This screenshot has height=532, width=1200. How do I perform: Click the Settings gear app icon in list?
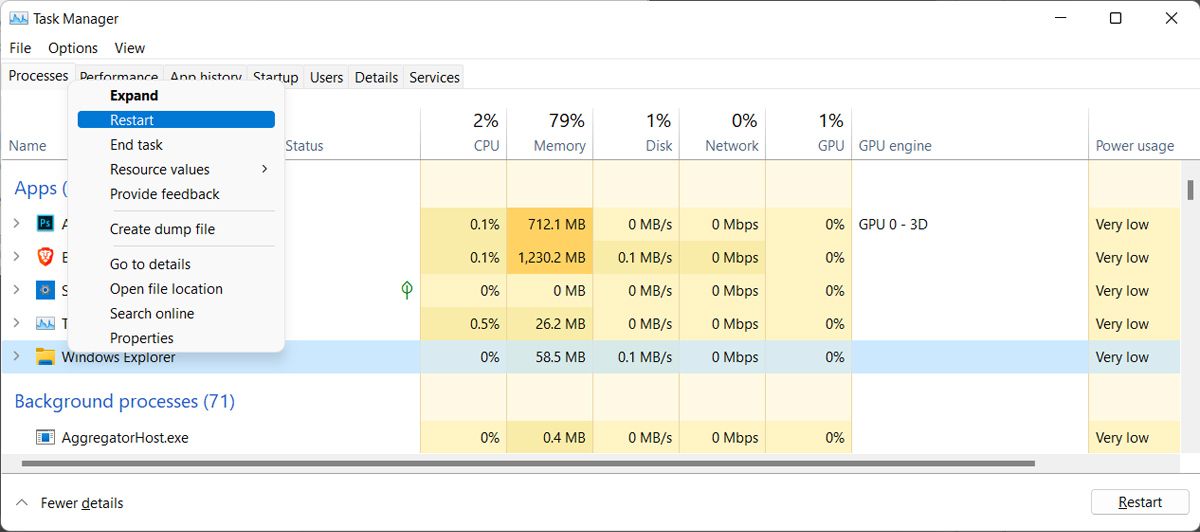click(45, 290)
